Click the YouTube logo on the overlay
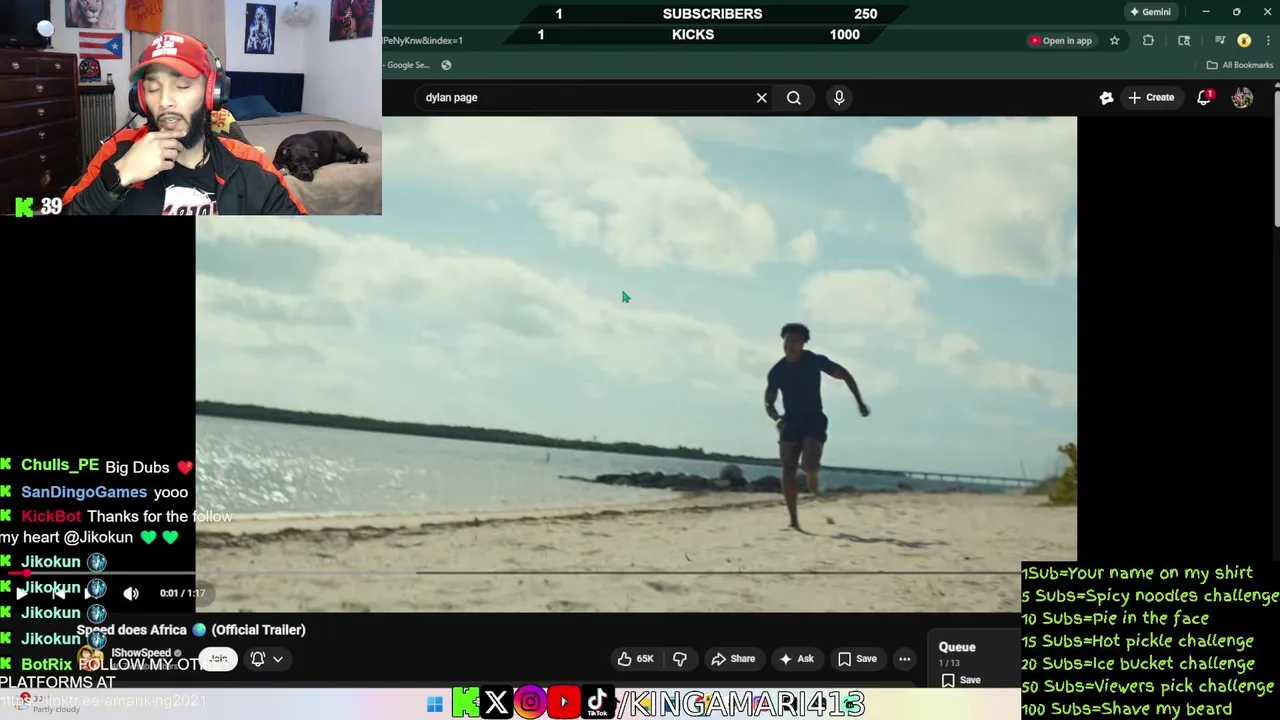Image resolution: width=1280 pixels, height=720 pixels. [x=564, y=703]
